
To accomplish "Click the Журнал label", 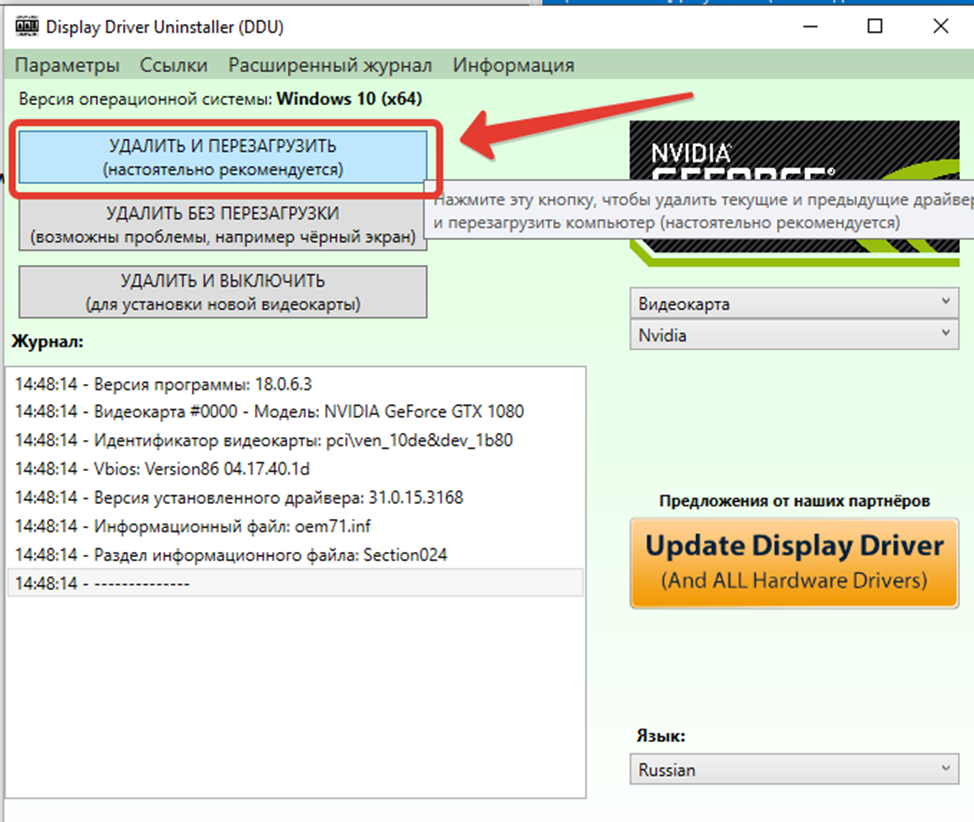I will coord(47,341).
